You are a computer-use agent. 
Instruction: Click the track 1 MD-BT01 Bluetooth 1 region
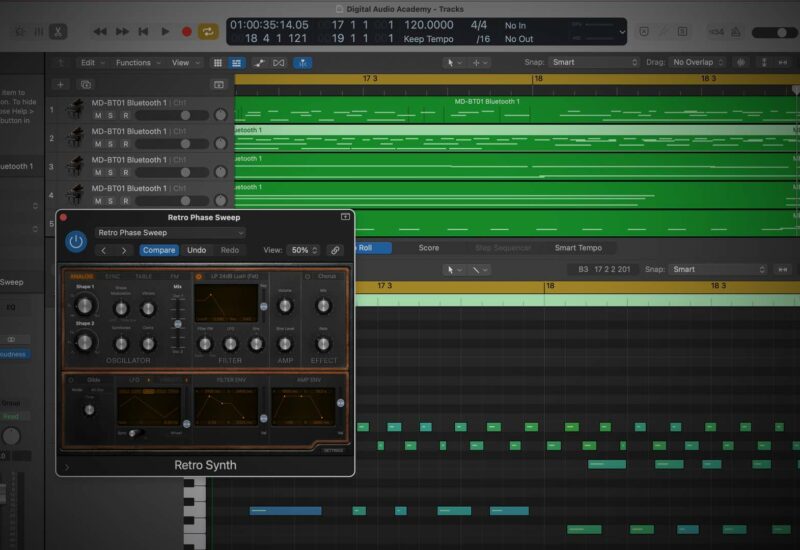click(516, 110)
